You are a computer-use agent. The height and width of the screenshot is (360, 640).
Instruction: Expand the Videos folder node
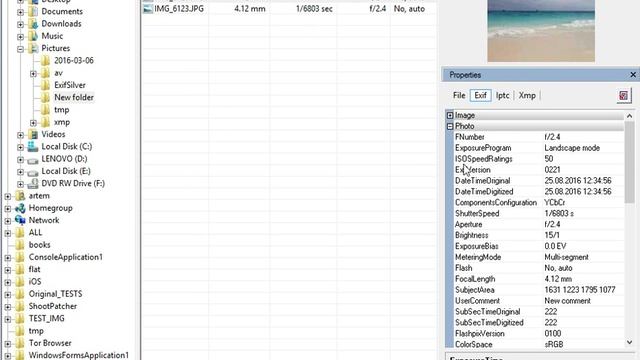pos(20,135)
